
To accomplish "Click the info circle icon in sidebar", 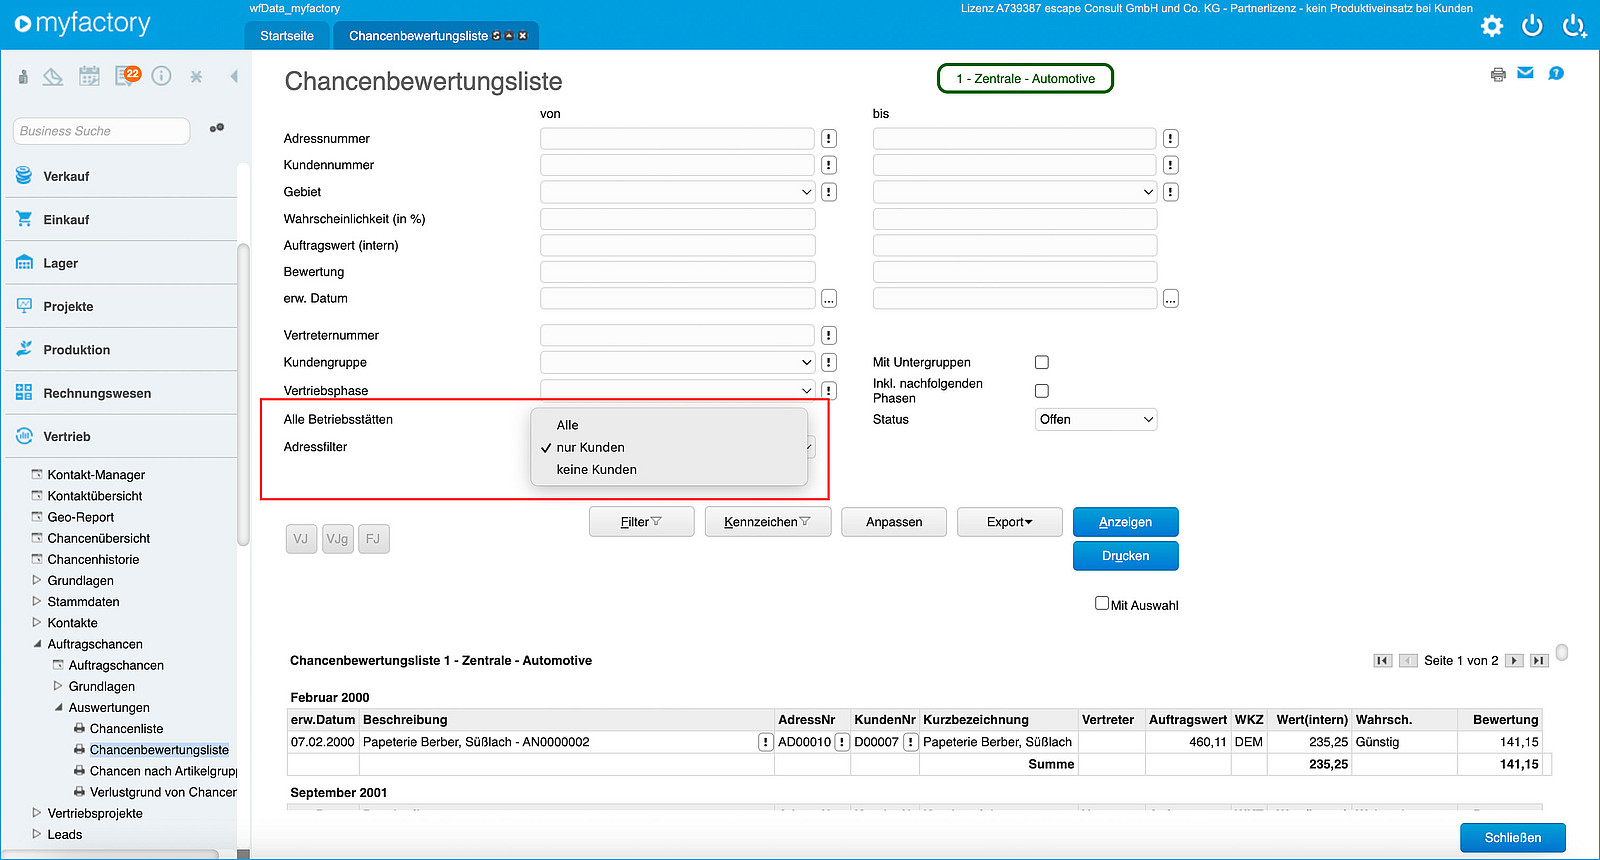I will coord(161,76).
